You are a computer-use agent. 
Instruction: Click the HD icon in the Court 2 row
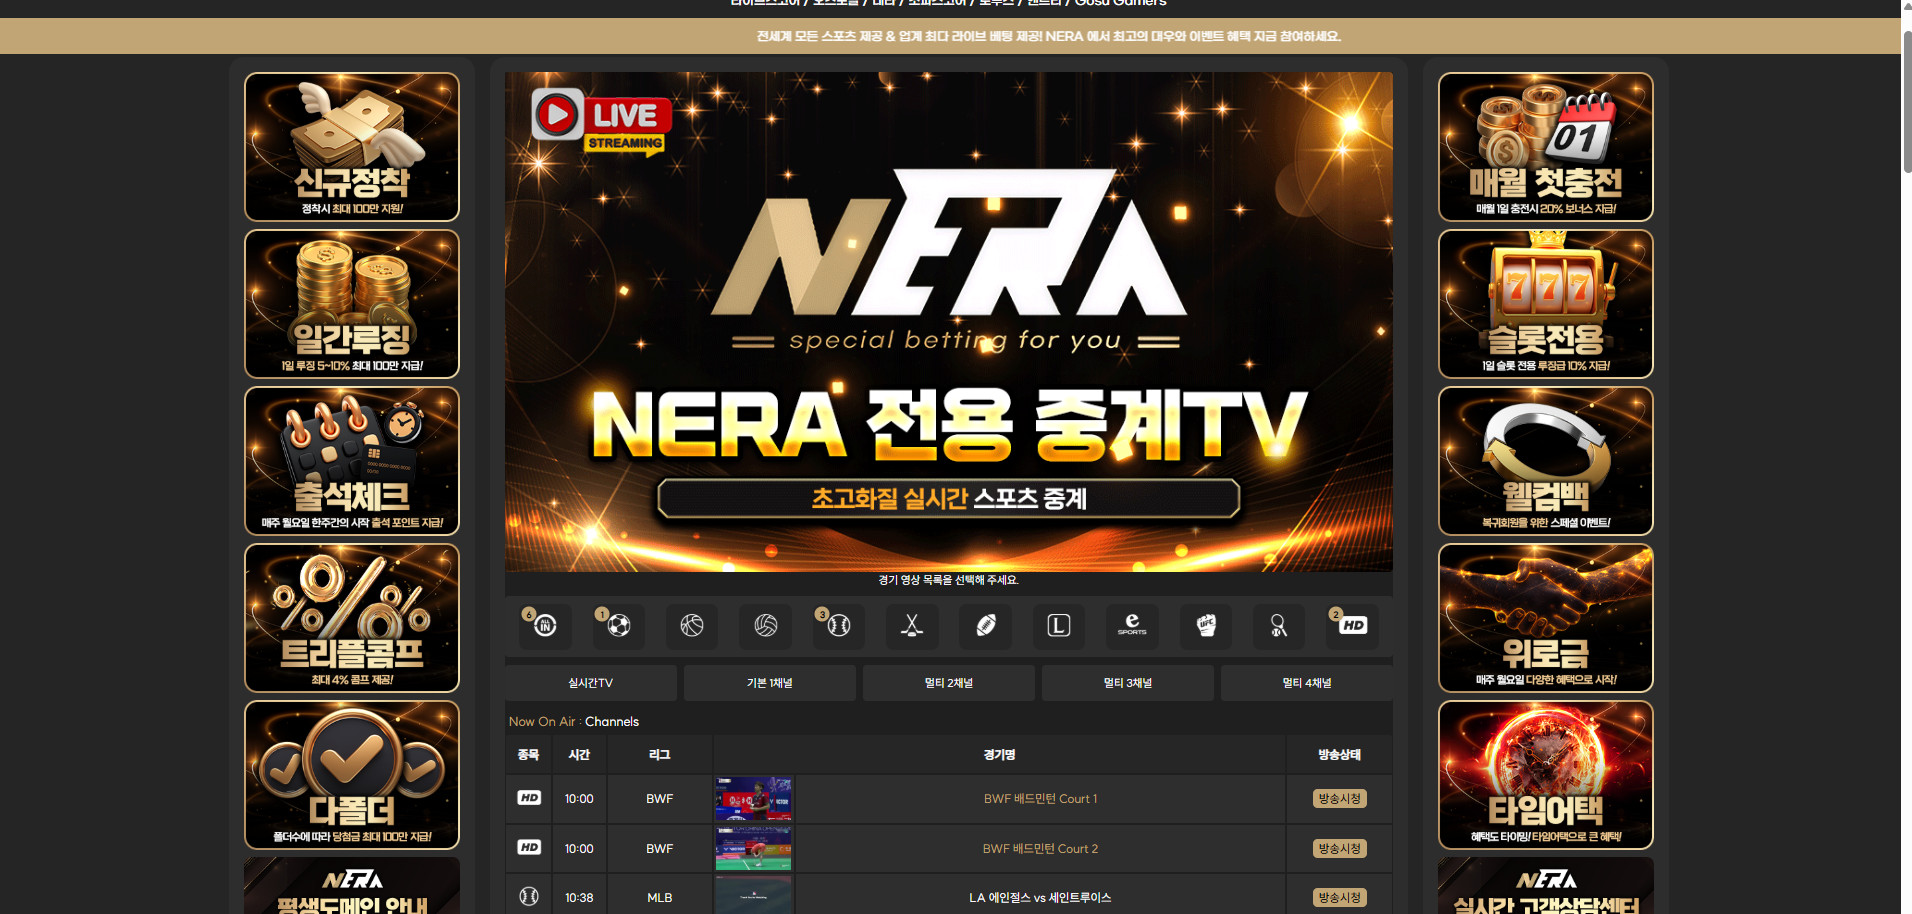[529, 848]
